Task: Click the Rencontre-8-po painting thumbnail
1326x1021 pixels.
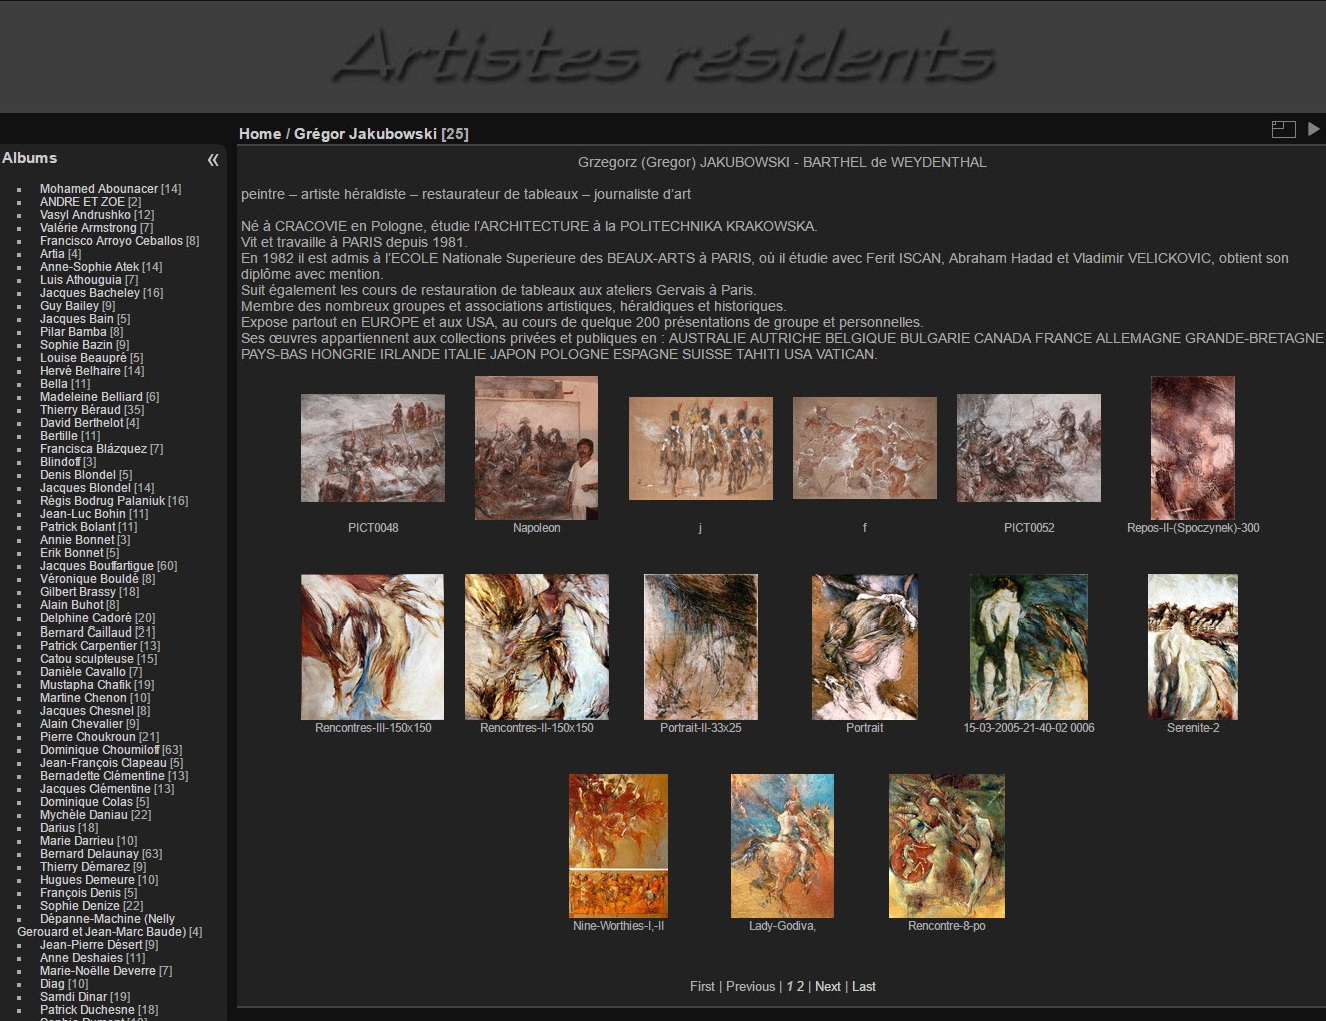Action: click(x=946, y=846)
